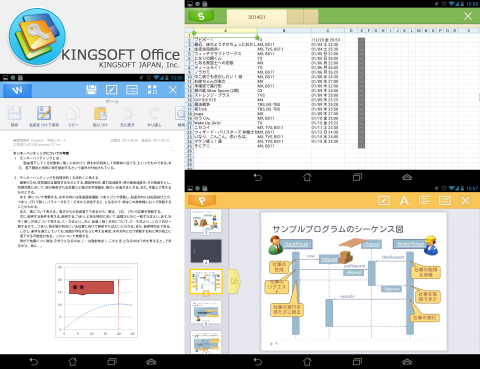Tap recent apps button below the spreadsheet
480x369 pixels.
coord(357,177)
